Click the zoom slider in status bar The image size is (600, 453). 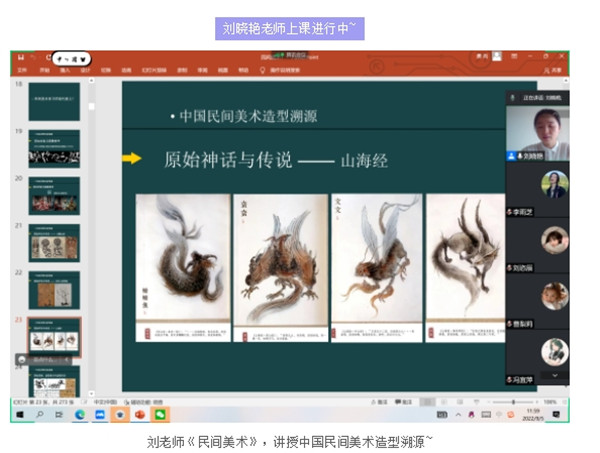(x=513, y=402)
